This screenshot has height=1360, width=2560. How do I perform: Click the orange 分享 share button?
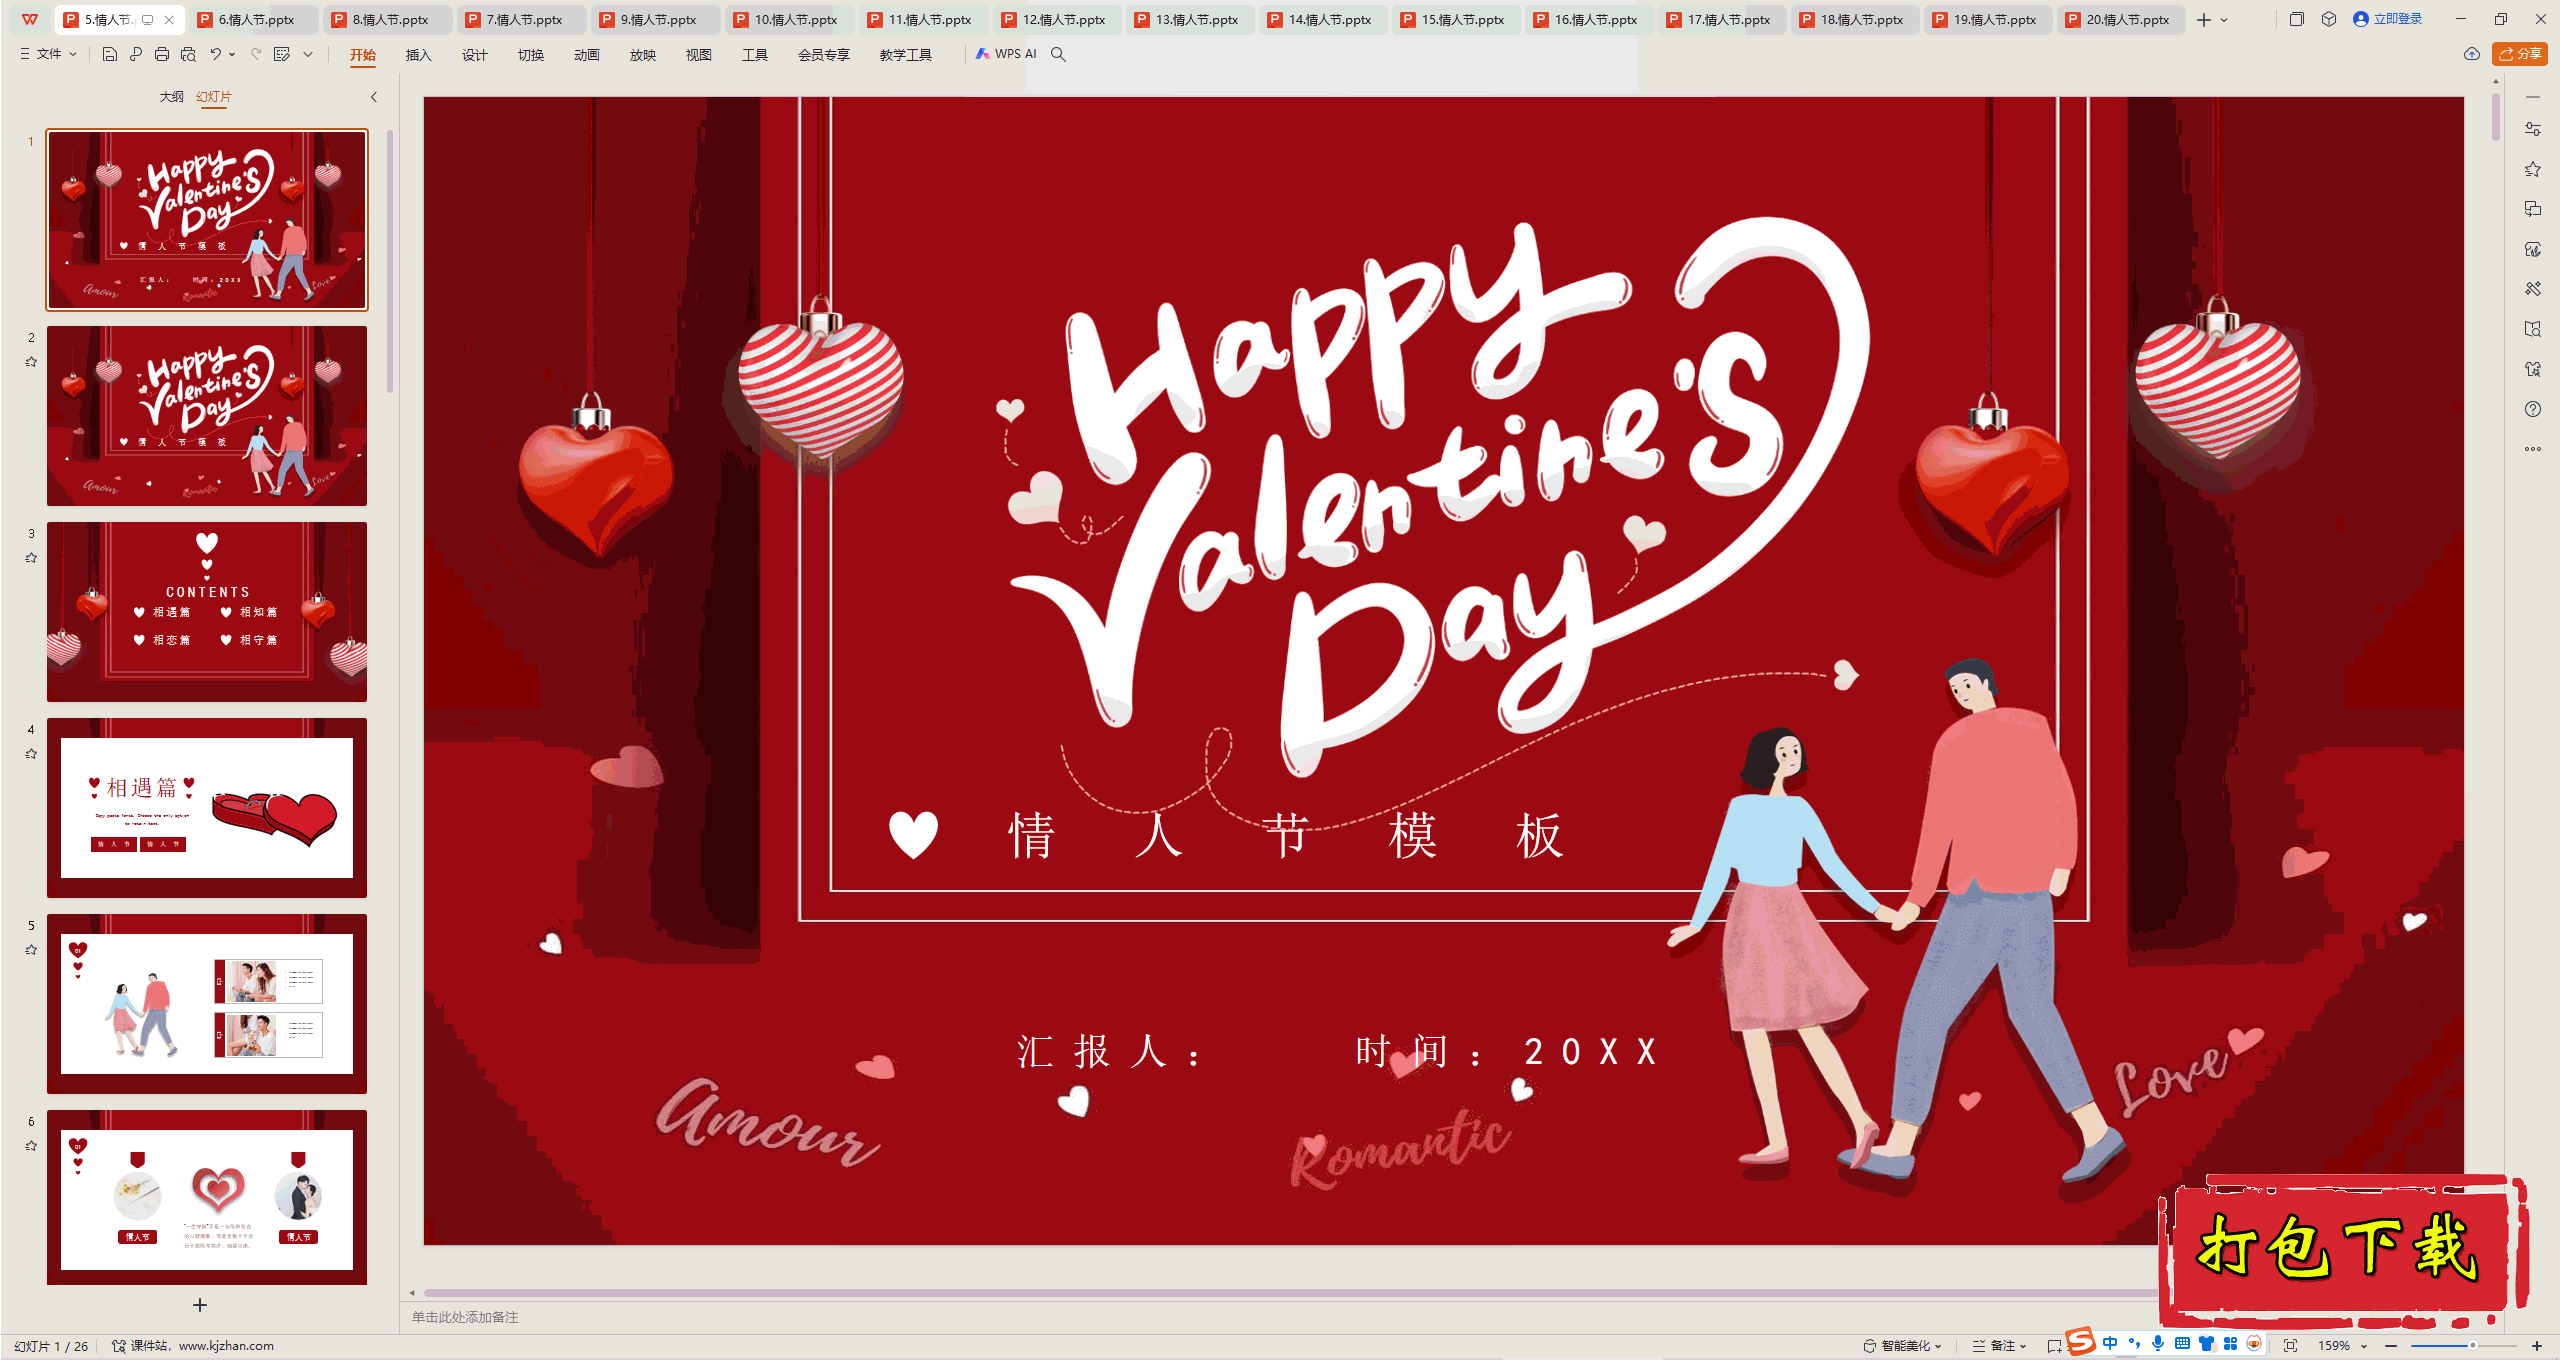2520,54
